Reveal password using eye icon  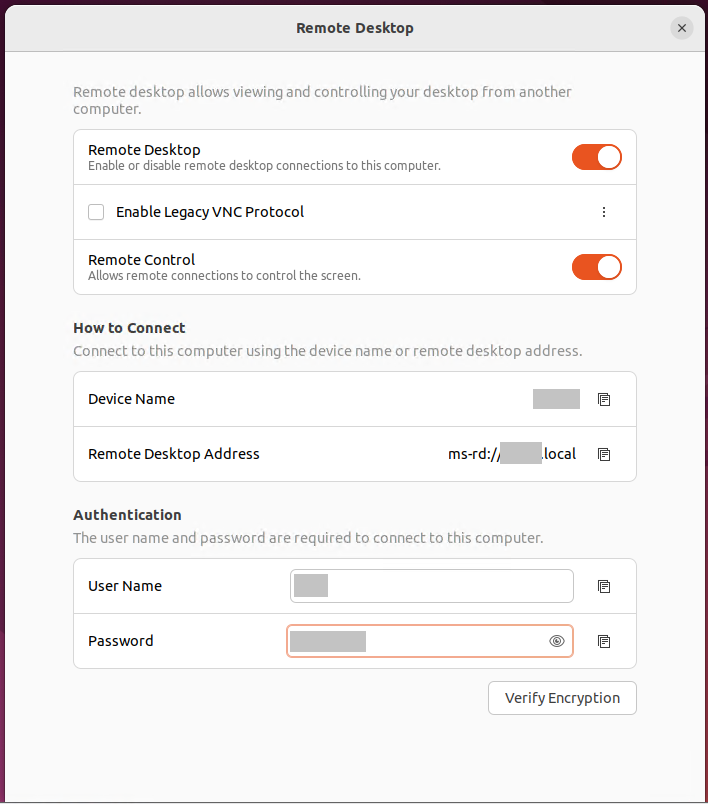click(x=557, y=641)
